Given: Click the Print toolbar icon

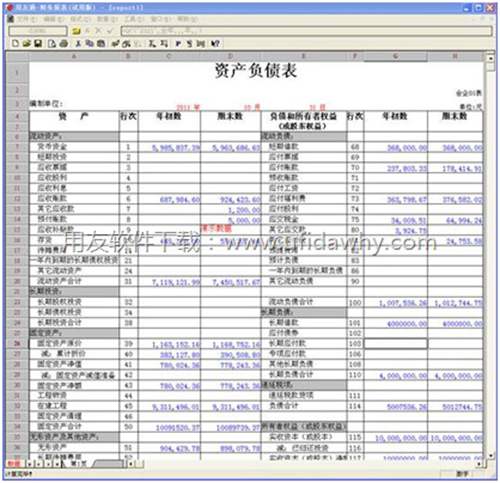Looking at the screenshot, I should coord(64,44).
